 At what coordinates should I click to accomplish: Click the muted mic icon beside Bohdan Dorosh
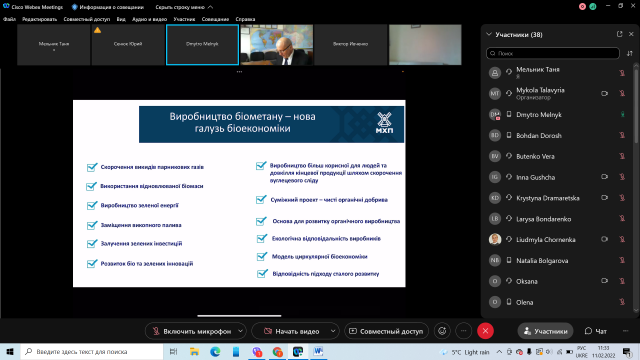click(622, 135)
